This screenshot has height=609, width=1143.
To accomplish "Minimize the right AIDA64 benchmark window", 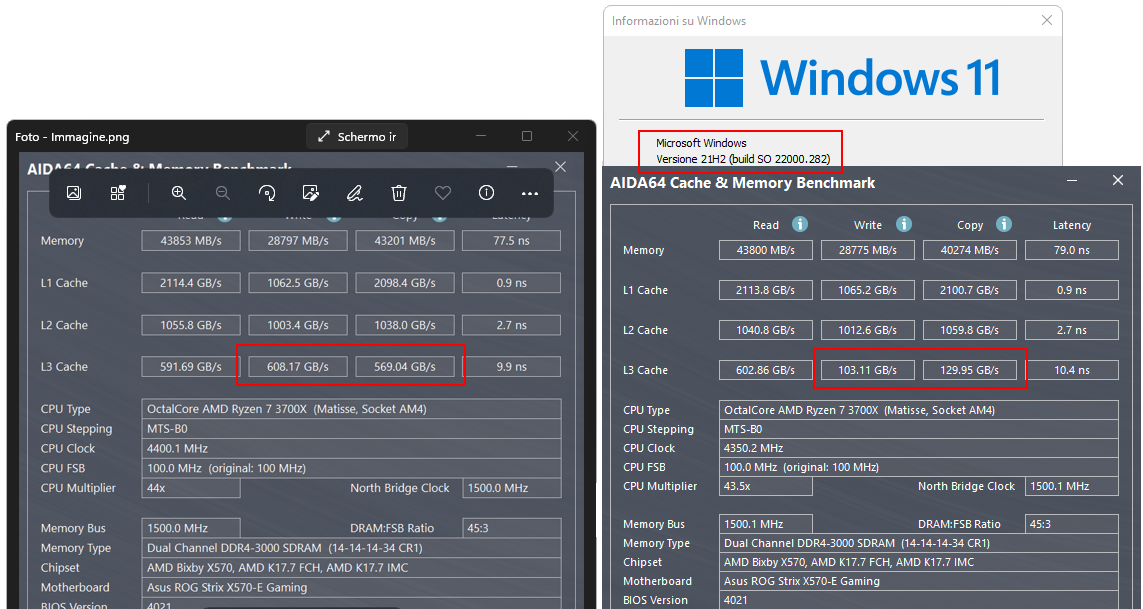I will coord(1072,180).
